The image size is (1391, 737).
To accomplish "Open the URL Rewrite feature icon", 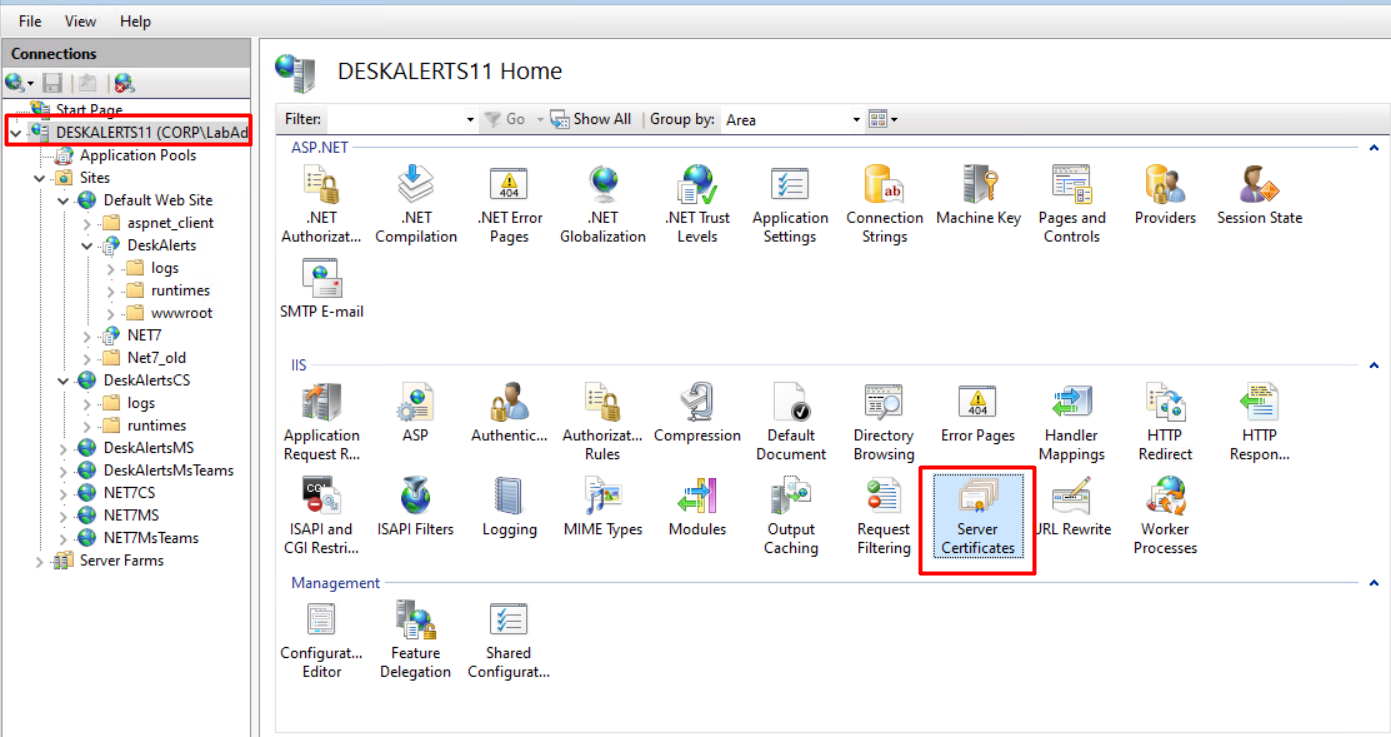I will coord(1072,509).
